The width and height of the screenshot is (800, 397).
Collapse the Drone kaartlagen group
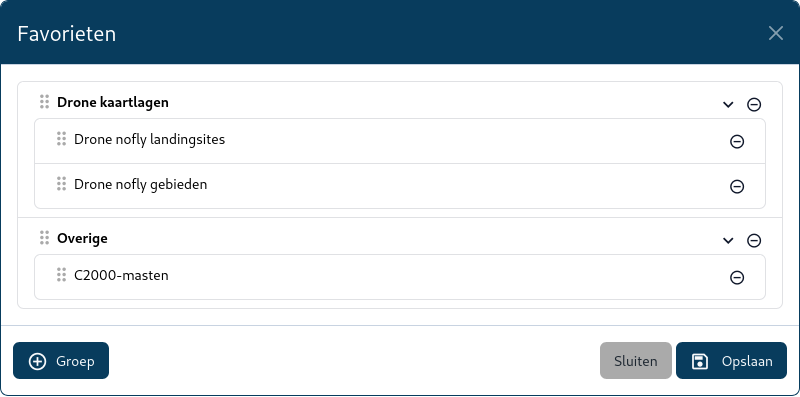(728, 105)
